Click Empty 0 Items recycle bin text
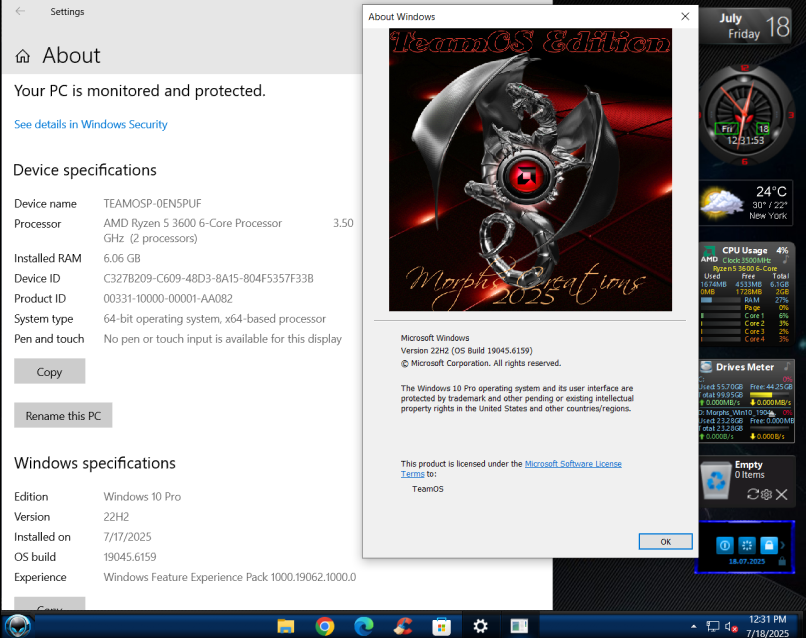Viewport: 806px width, 638px height. (x=749, y=469)
